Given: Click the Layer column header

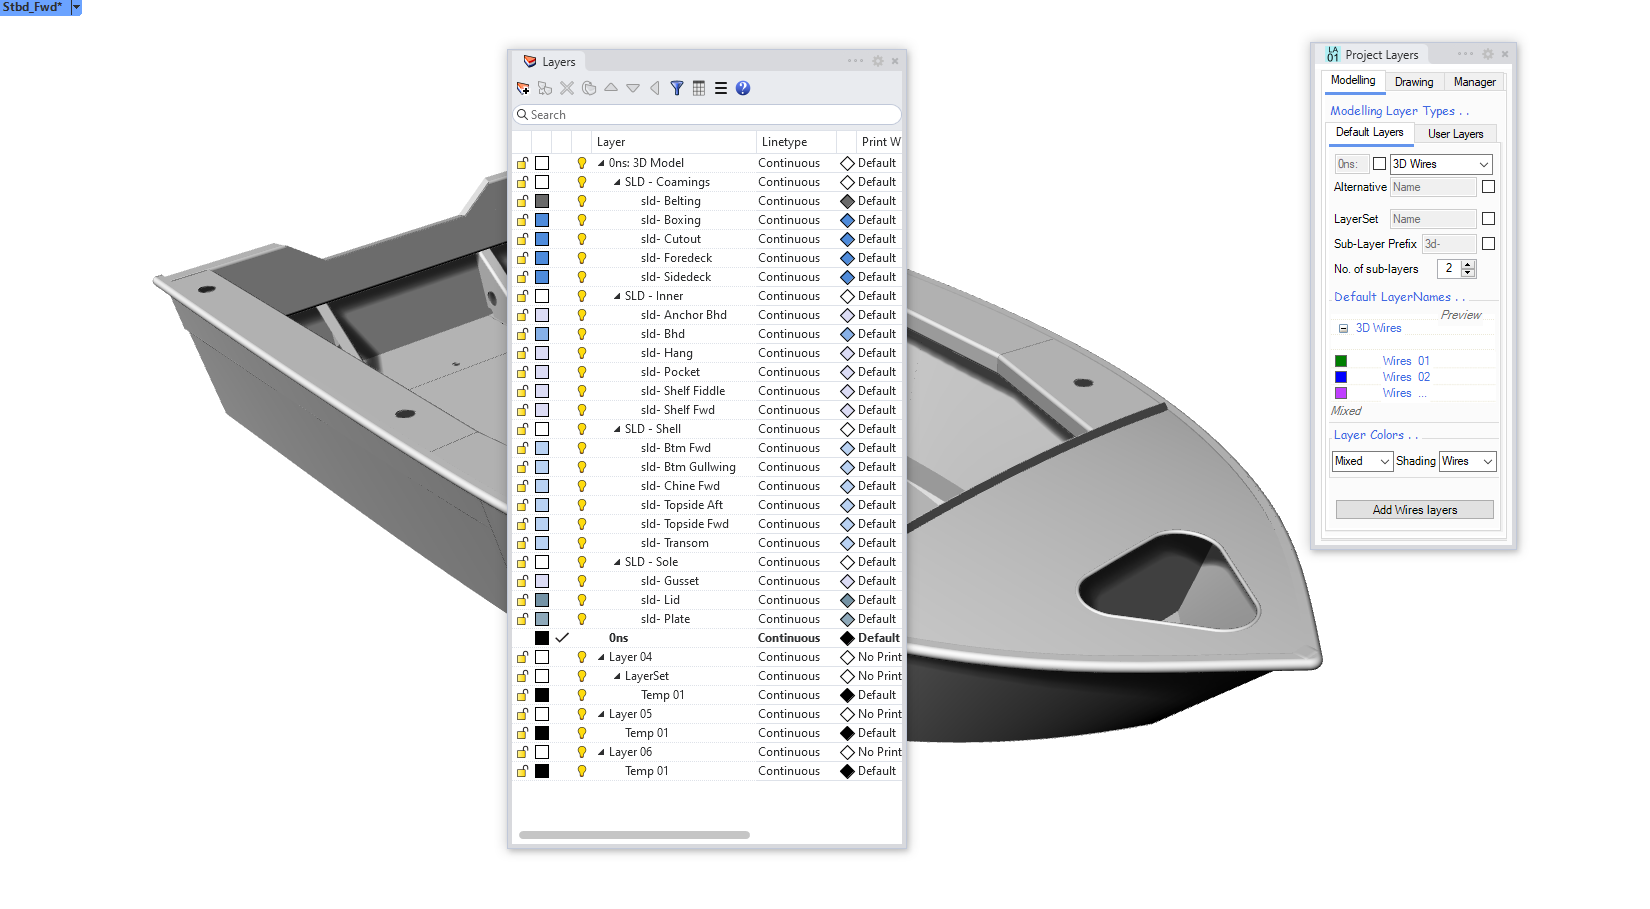Looking at the screenshot, I should (672, 142).
